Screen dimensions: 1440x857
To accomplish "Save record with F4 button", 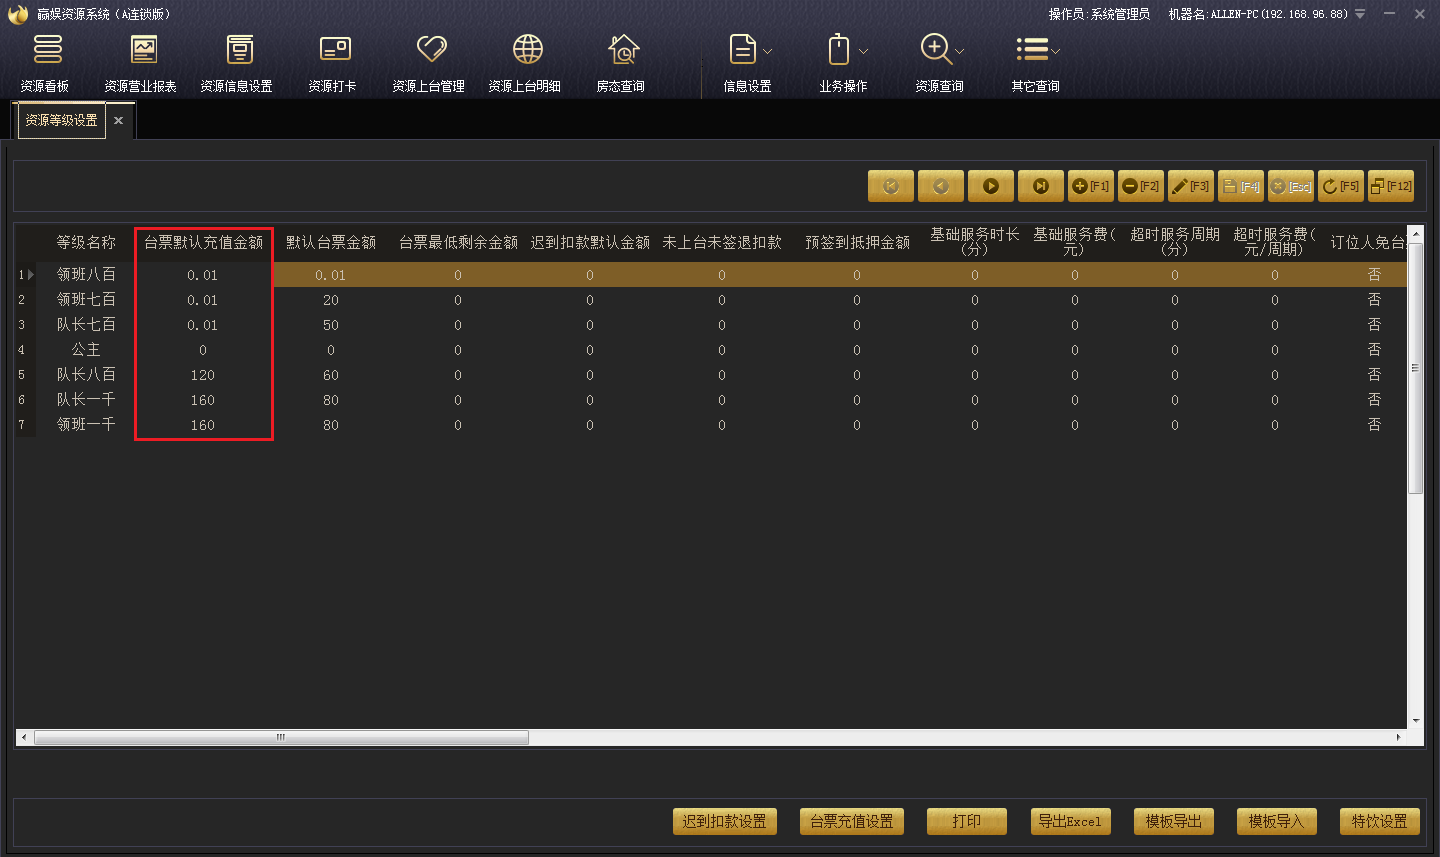I will [x=1241, y=186].
